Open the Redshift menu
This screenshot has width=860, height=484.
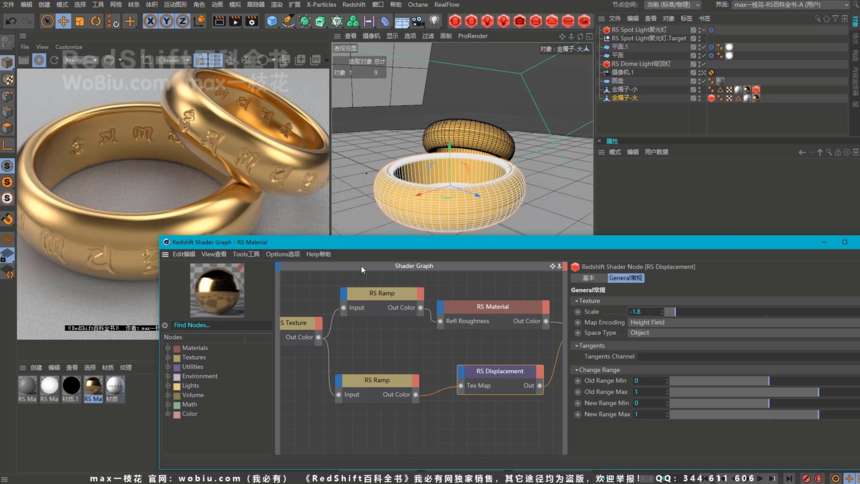[354, 4]
